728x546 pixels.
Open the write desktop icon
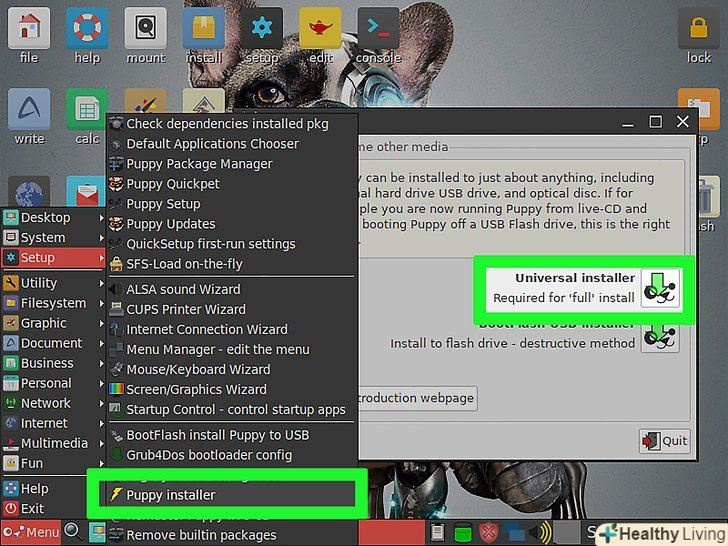(x=29, y=109)
